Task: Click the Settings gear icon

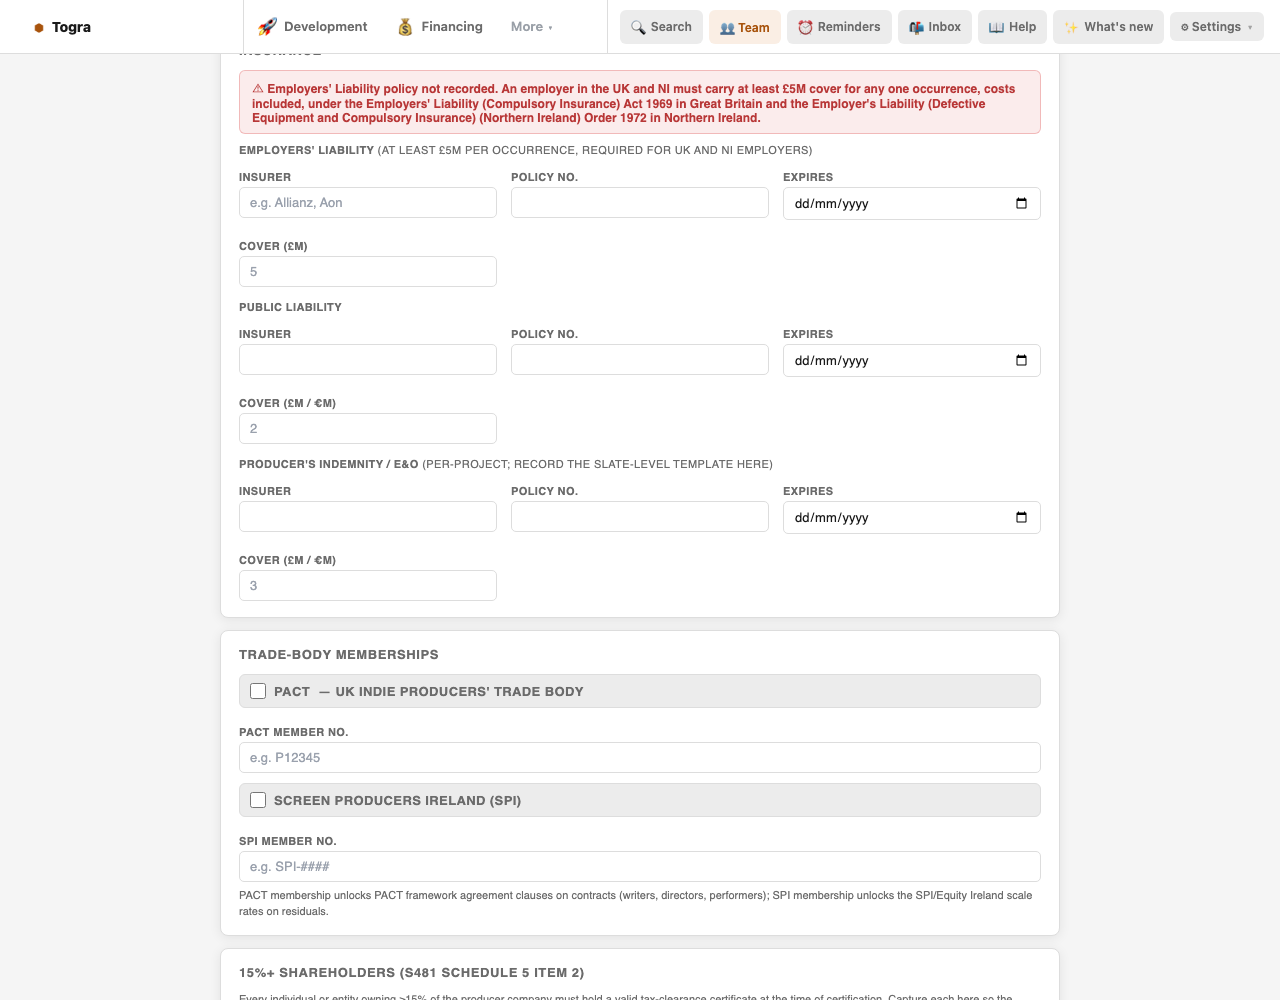Action: 1185,27
